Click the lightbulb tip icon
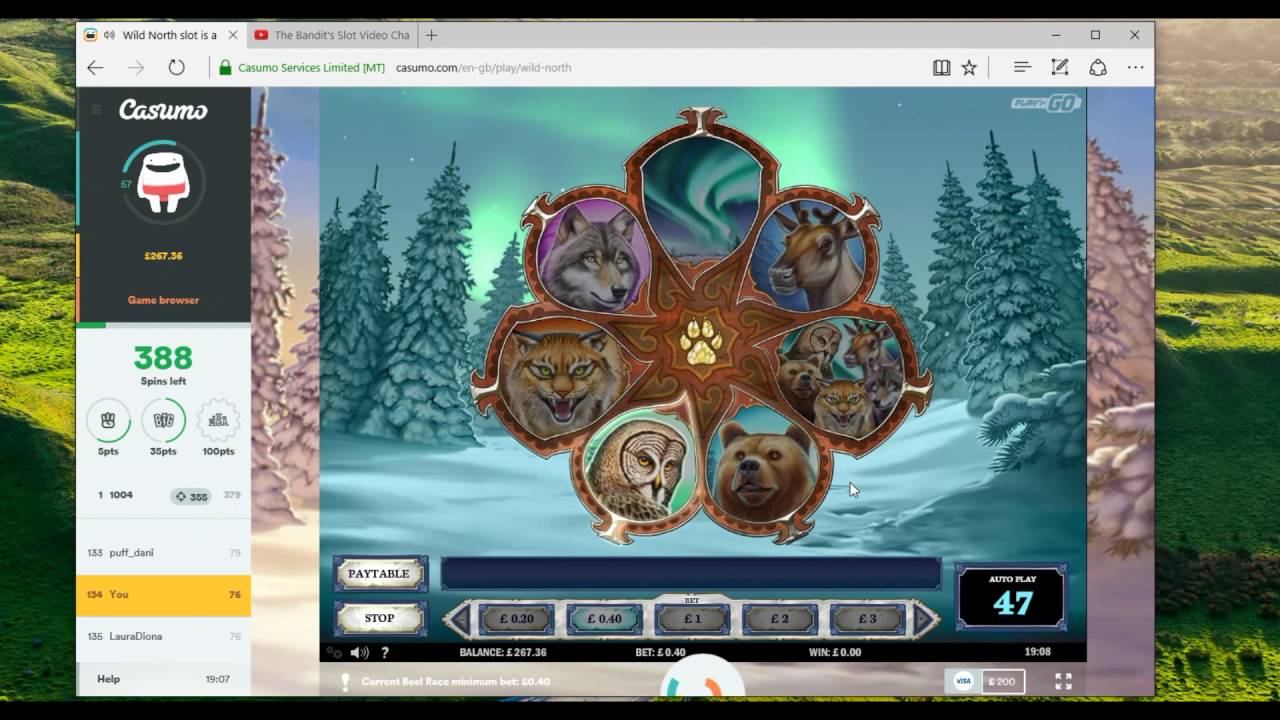Image resolution: width=1280 pixels, height=720 pixels. tap(345, 681)
